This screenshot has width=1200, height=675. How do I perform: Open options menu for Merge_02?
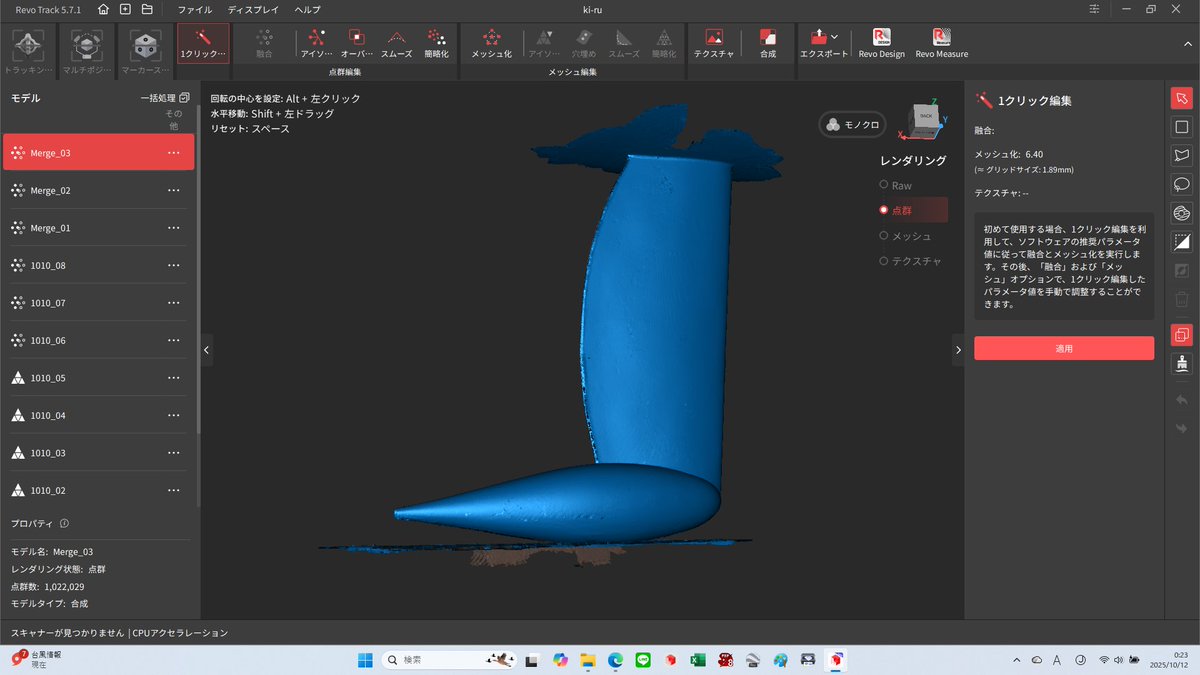(x=174, y=190)
